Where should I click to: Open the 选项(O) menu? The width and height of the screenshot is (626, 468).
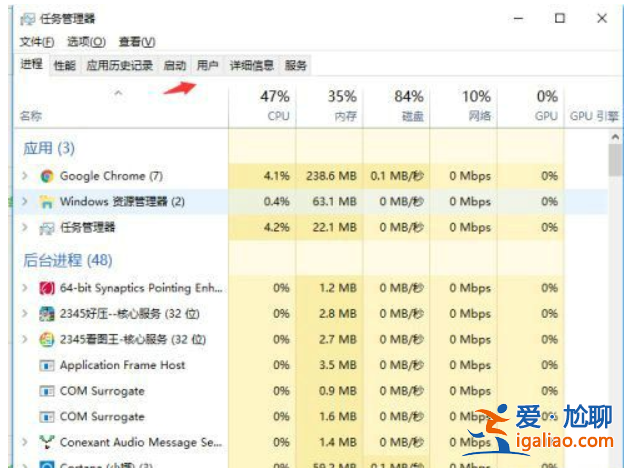pos(86,42)
